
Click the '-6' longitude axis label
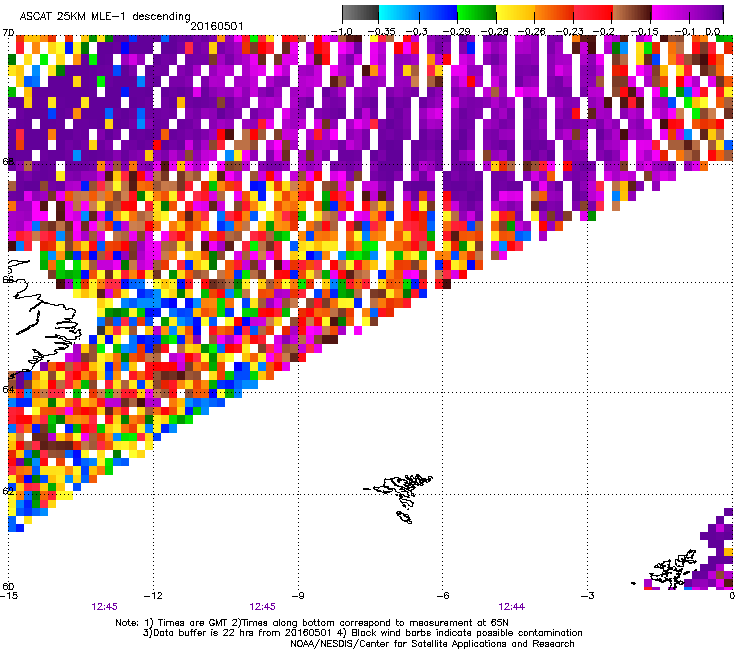443,596
